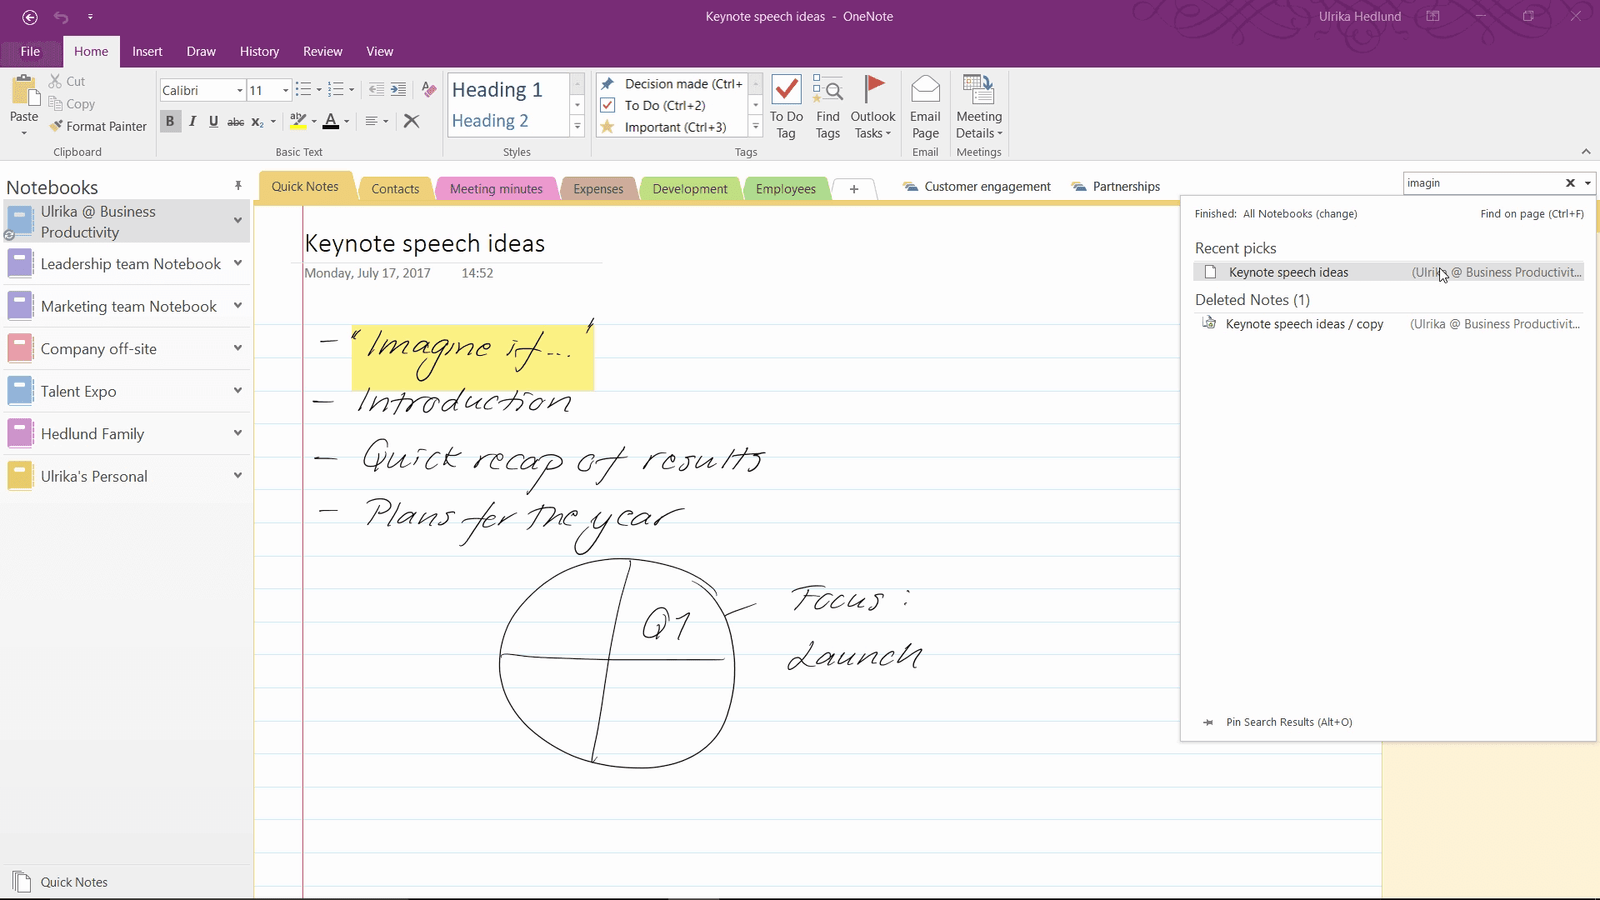
Task: Collapse the Leadership team Notebook
Action: click(238, 263)
